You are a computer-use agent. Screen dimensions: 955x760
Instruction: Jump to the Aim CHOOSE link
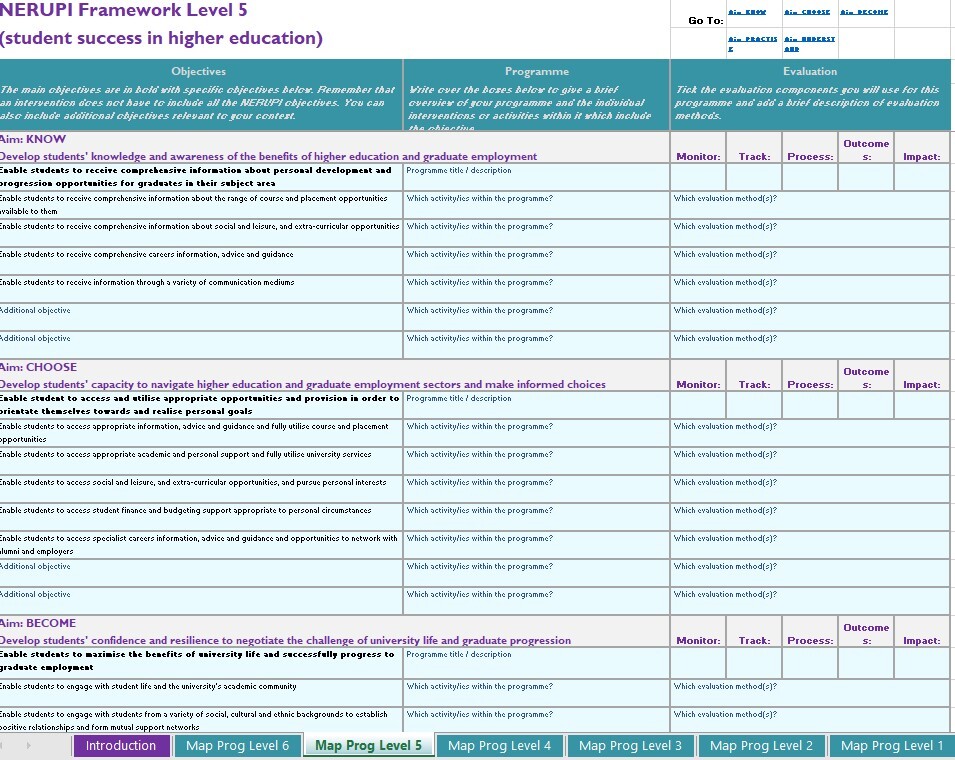click(806, 12)
